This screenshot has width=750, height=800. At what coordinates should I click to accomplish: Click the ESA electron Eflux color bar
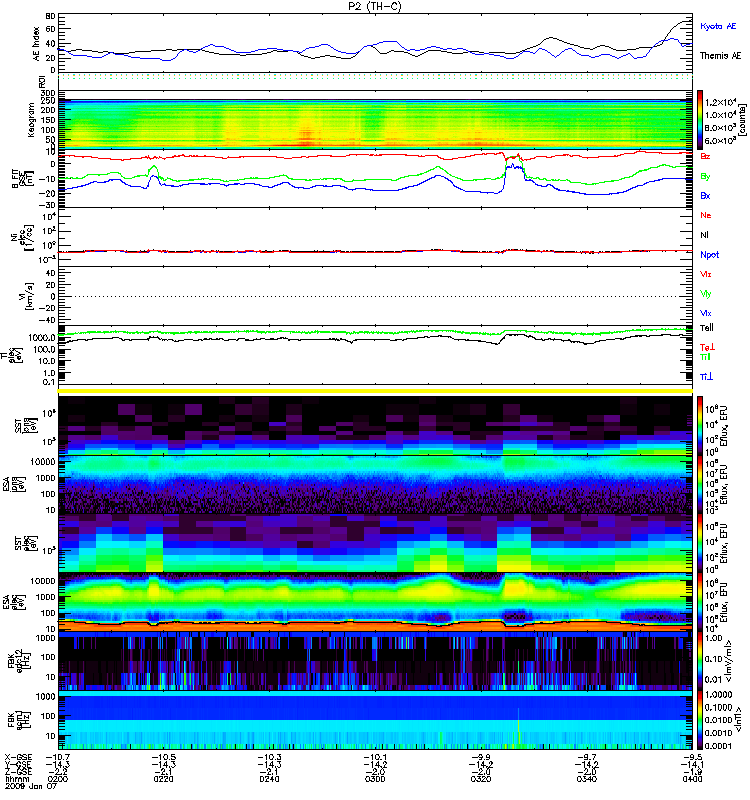coord(700,603)
